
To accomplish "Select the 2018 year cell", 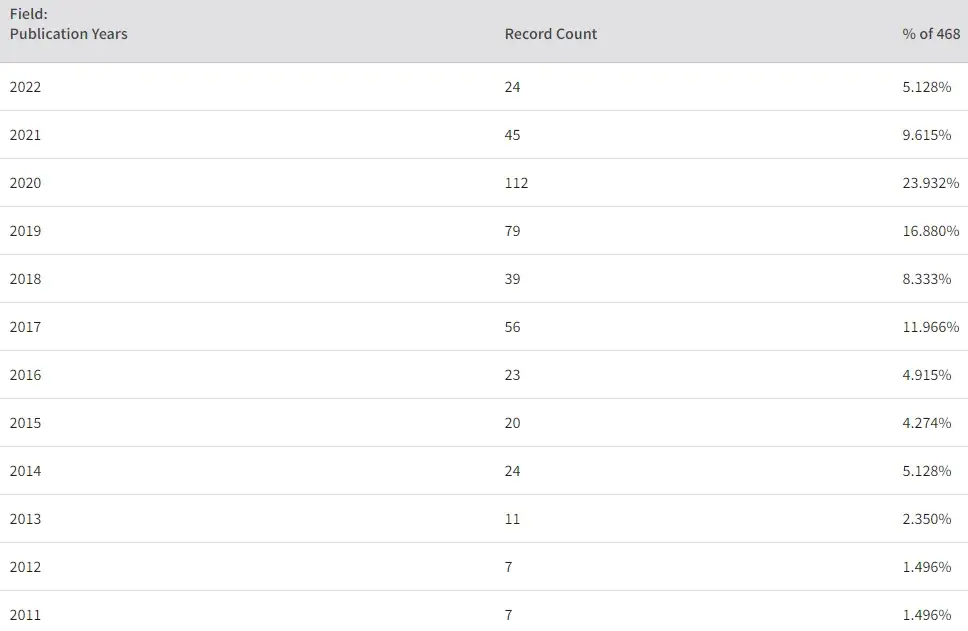I will click(25, 279).
